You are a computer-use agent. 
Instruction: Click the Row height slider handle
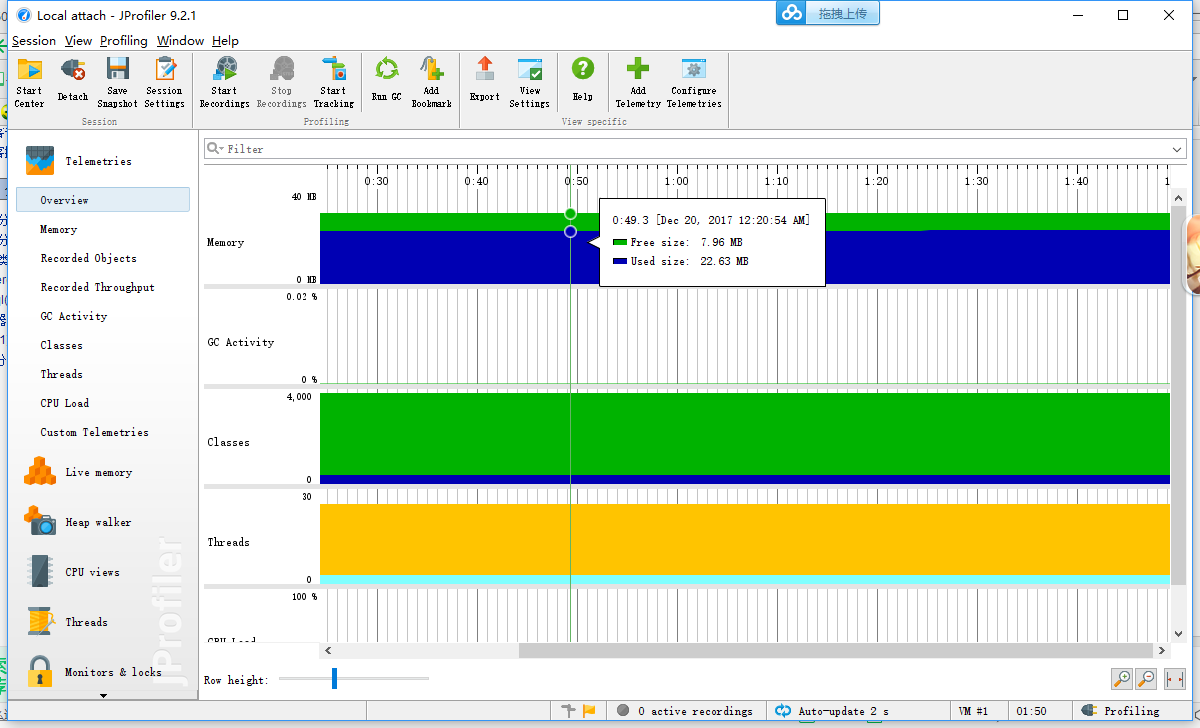point(334,679)
